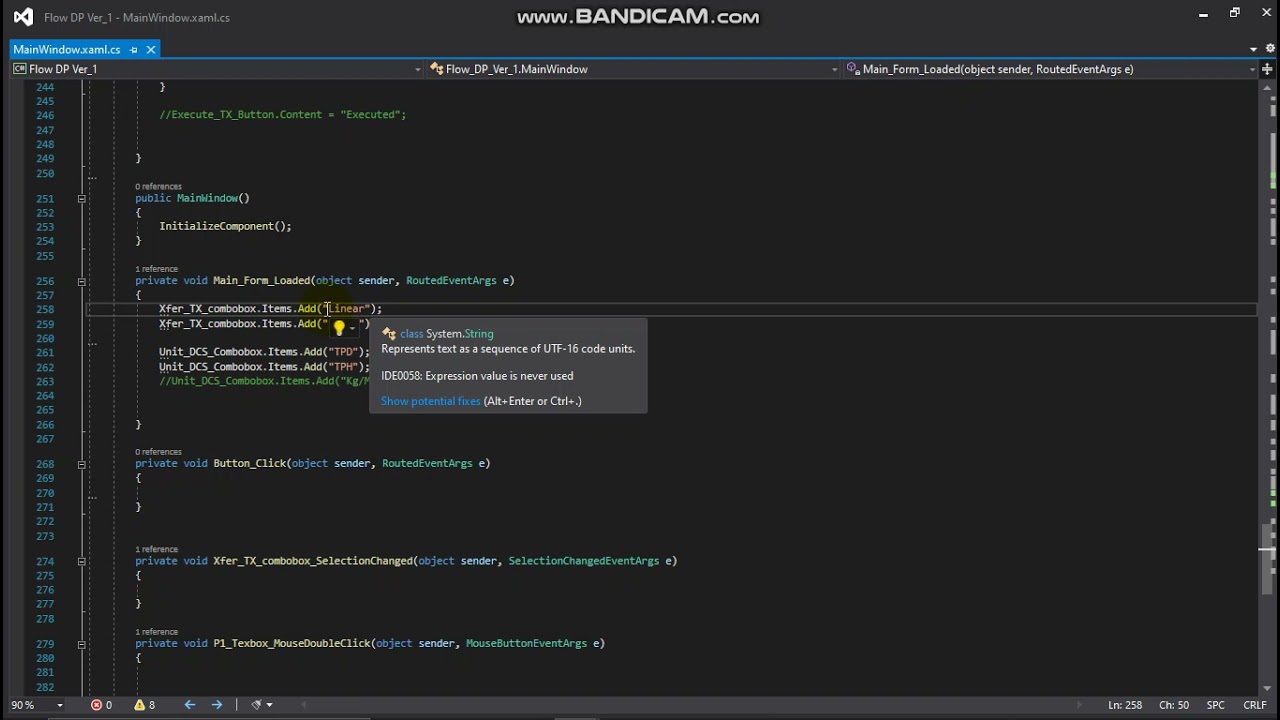Image resolution: width=1280 pixels, height=720 pixels.
Task: Click the C# project icon in navigation bar
Action: tap(20, 69)
